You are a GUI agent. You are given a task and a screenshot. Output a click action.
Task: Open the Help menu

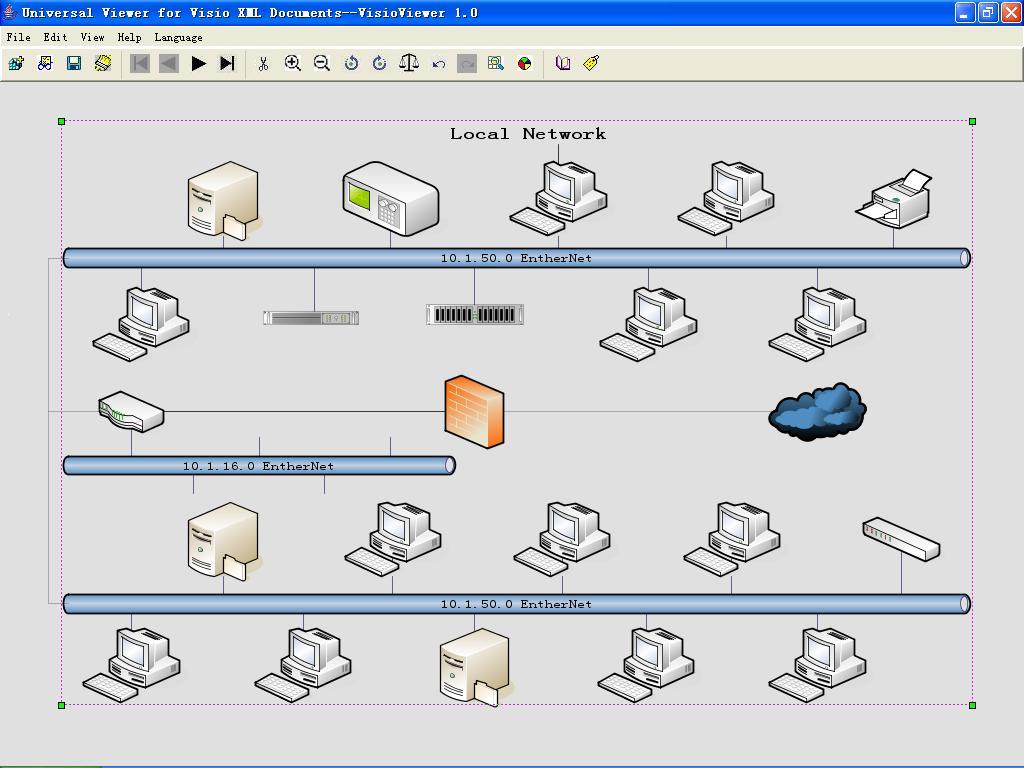(x=129, y=37)
